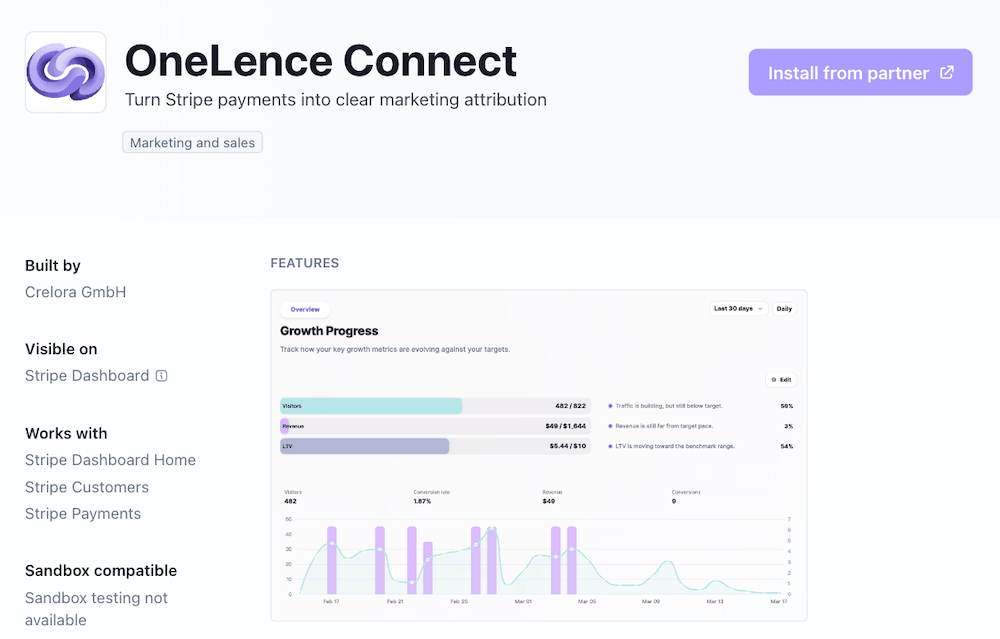The height and width of the screenshot is (639, 1000).
Task: Click the Visible on heading
Action: click(x=61, y=349)
